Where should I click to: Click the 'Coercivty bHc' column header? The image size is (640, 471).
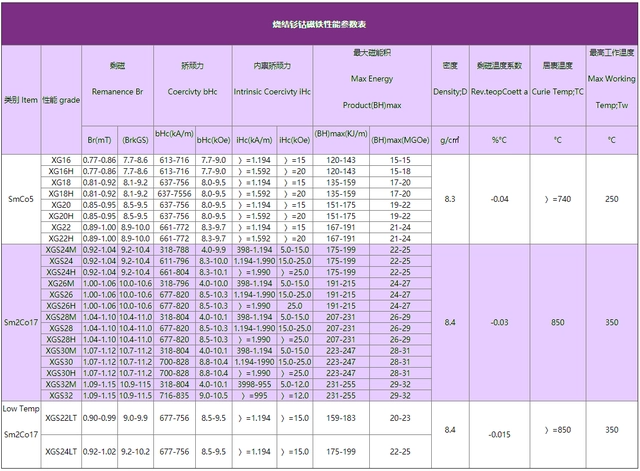click(x=195, y=90)
